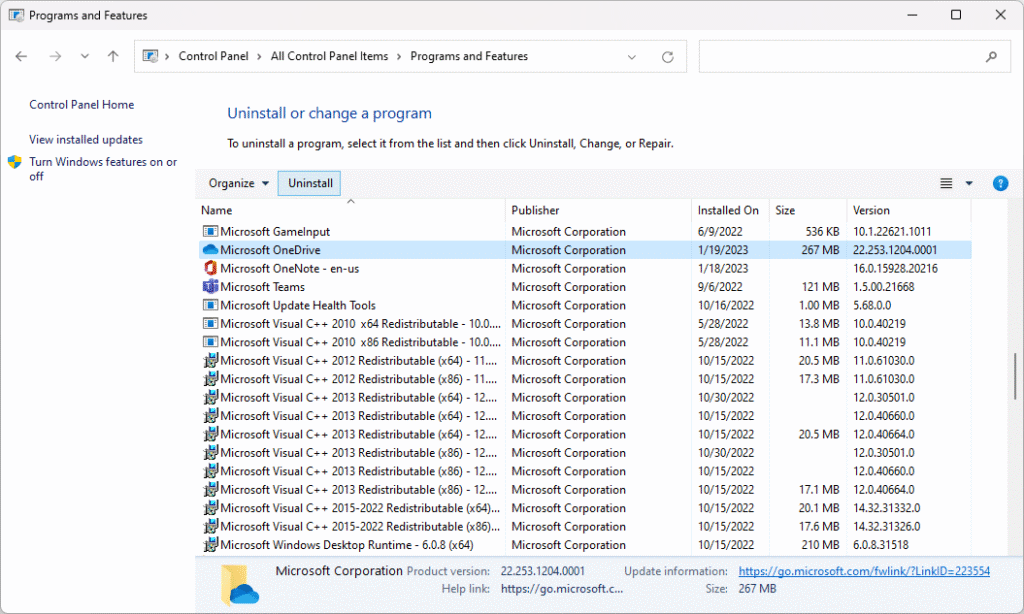Viewport: 1024px width, 614px height.
Task: Click the Forward navigation arrow
Action: point(56,56)
